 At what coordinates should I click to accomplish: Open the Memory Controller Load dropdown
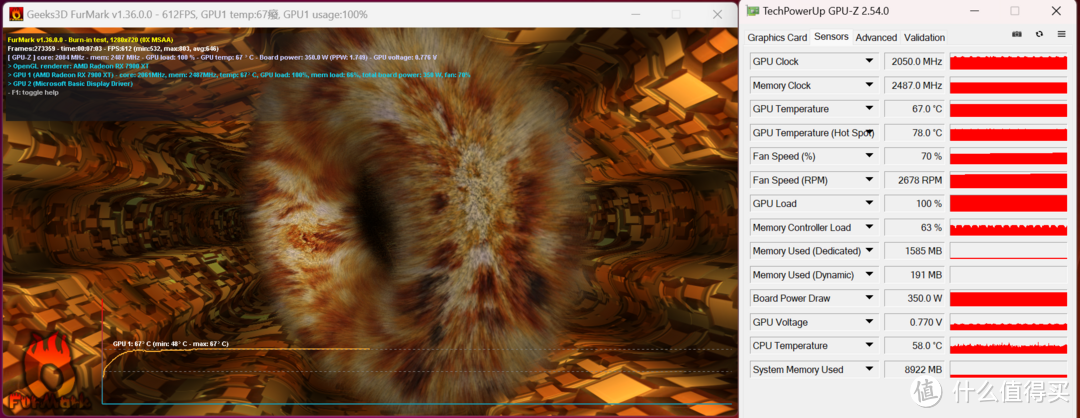pos(869,228)
